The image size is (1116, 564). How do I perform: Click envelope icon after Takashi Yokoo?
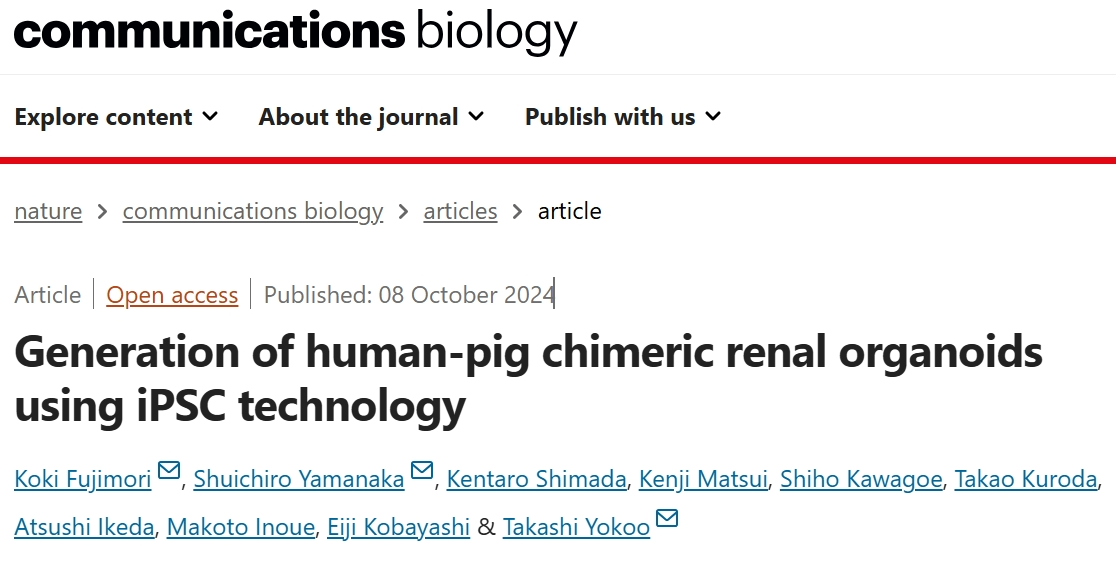tap(667, 519)
